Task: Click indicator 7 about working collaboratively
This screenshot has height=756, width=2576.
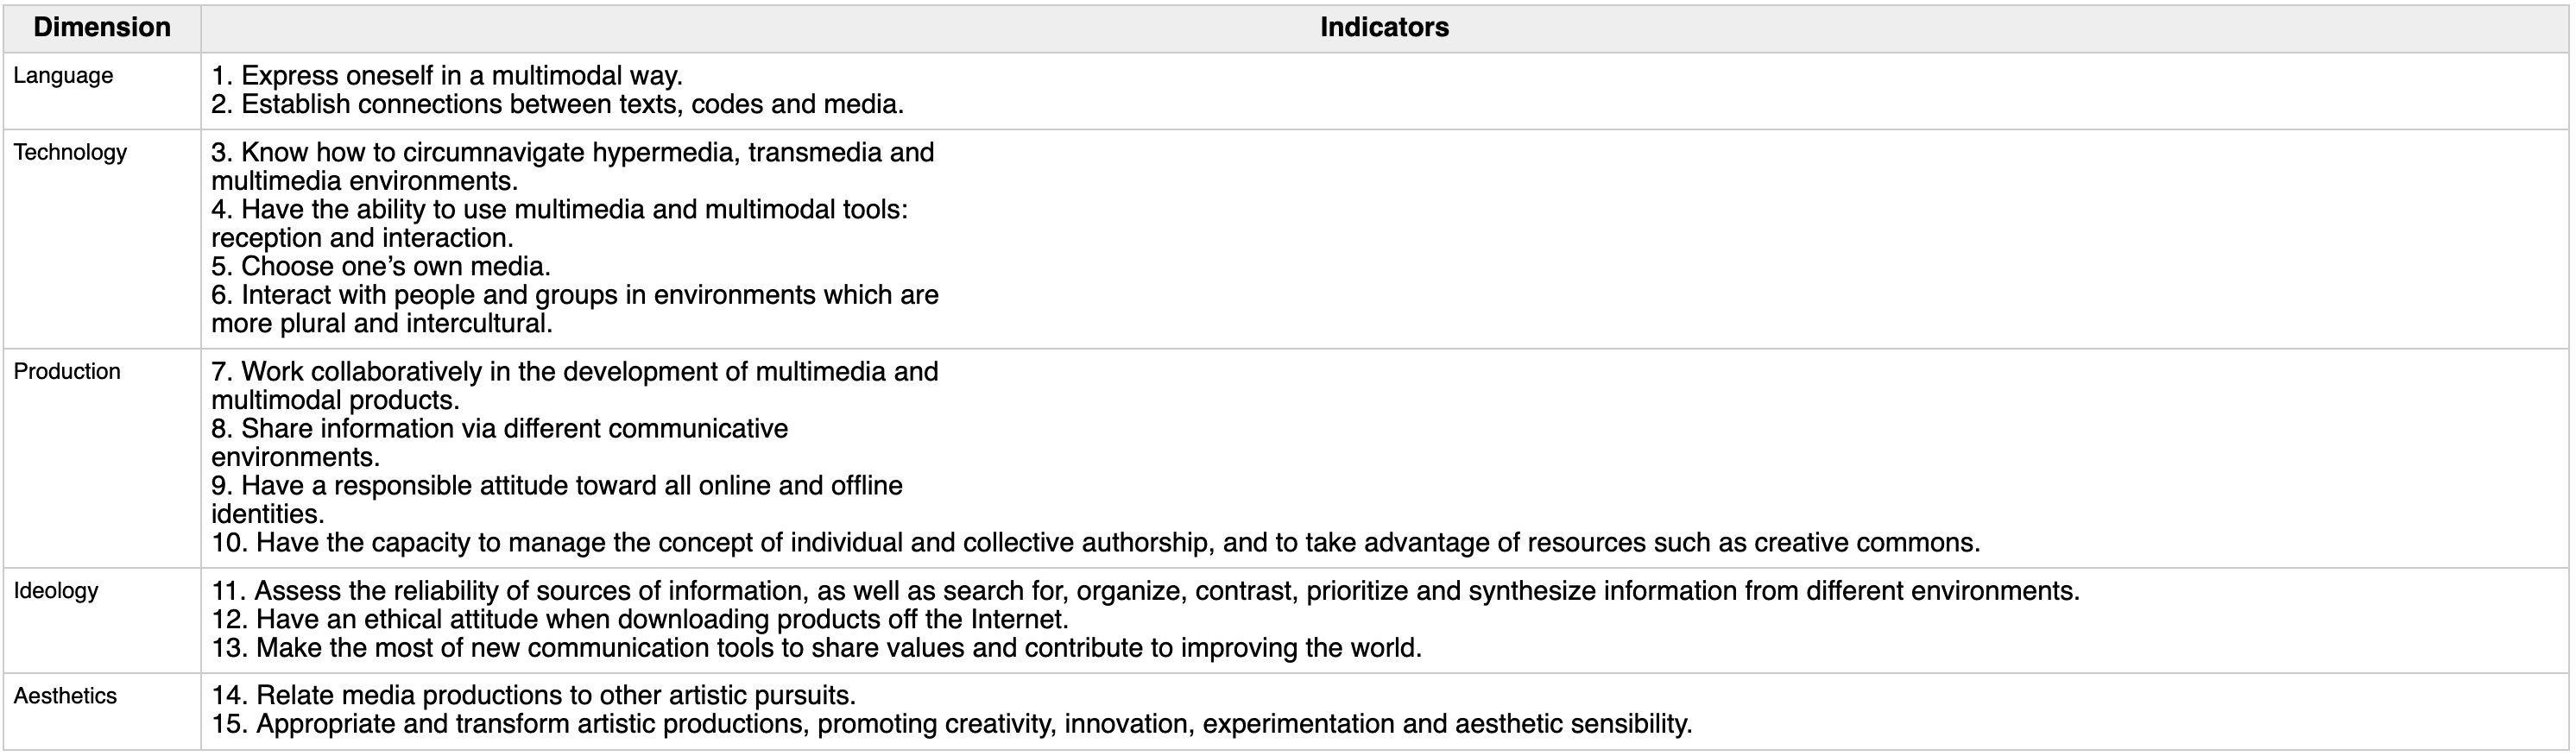Action: click(575, 372)
